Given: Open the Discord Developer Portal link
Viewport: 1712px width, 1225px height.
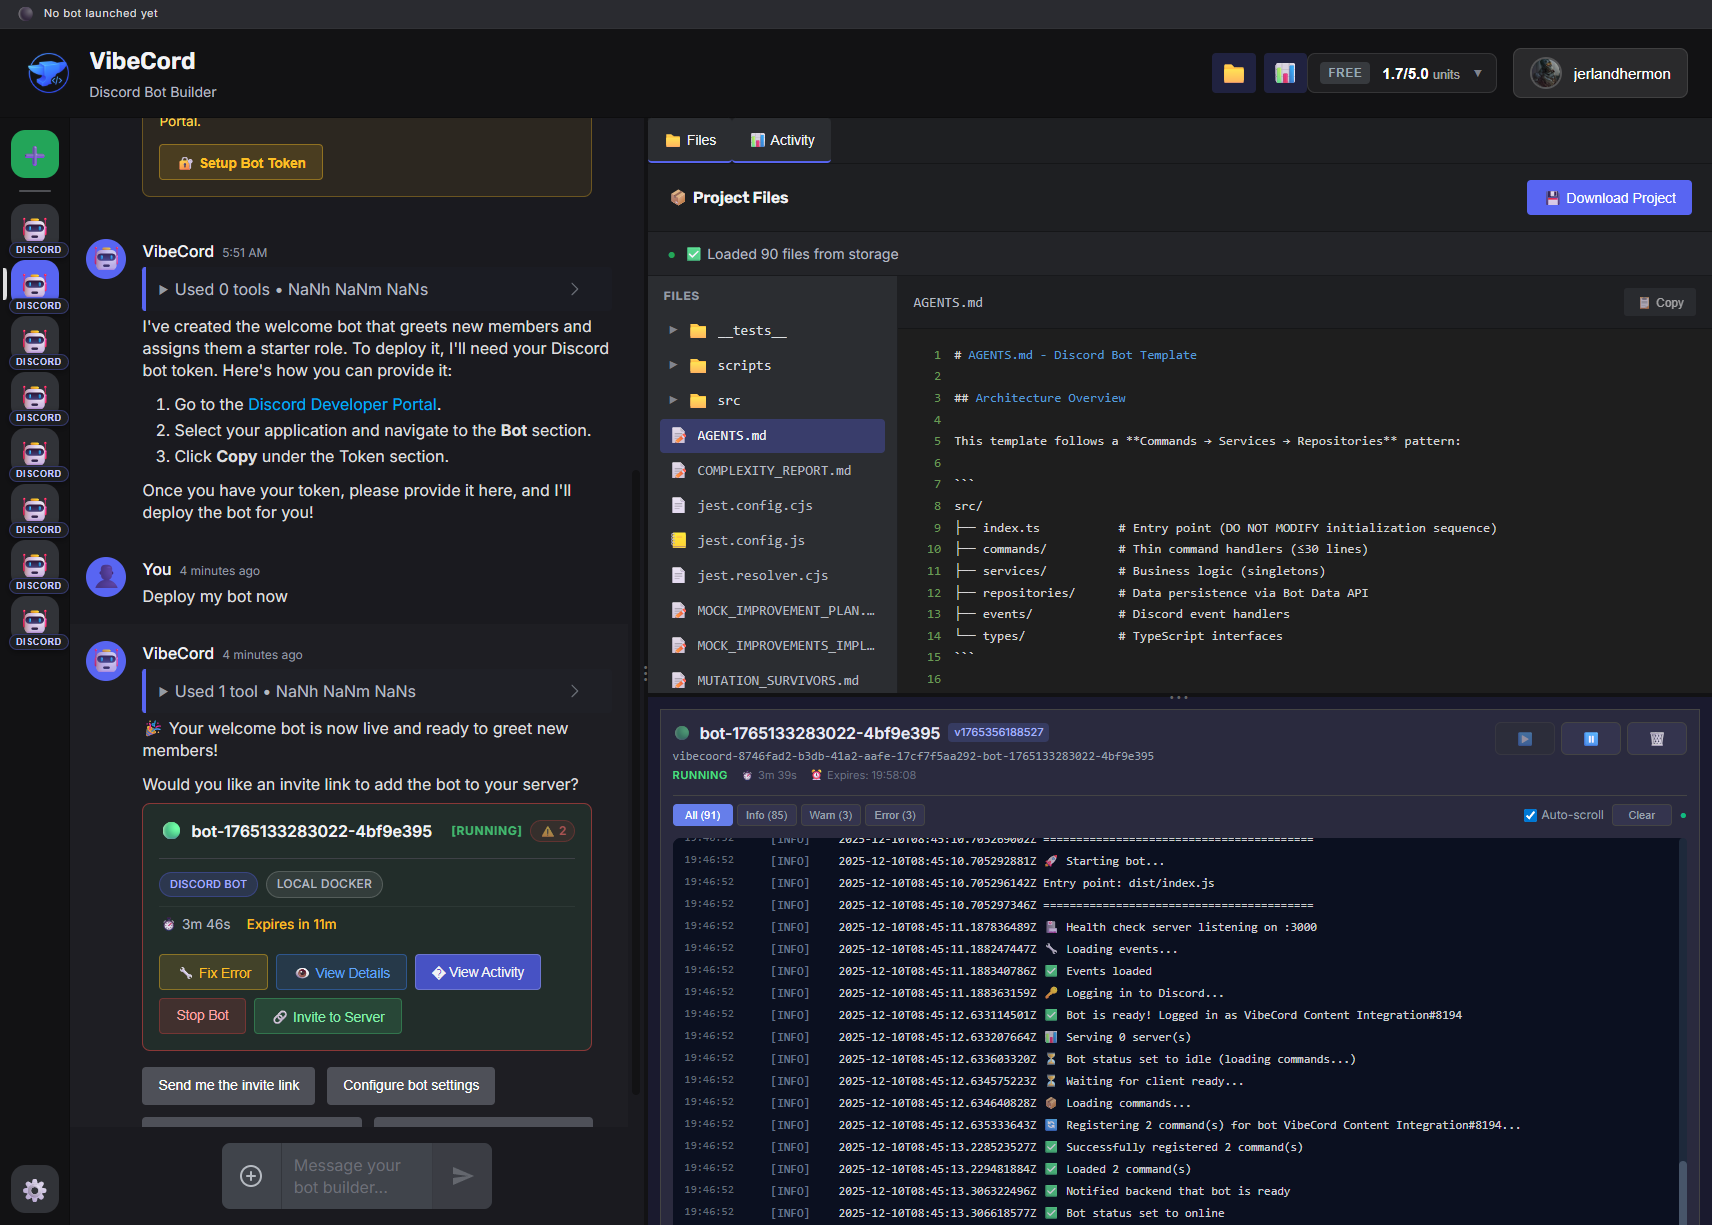Looking at the screenshot, I should [342, 404].
